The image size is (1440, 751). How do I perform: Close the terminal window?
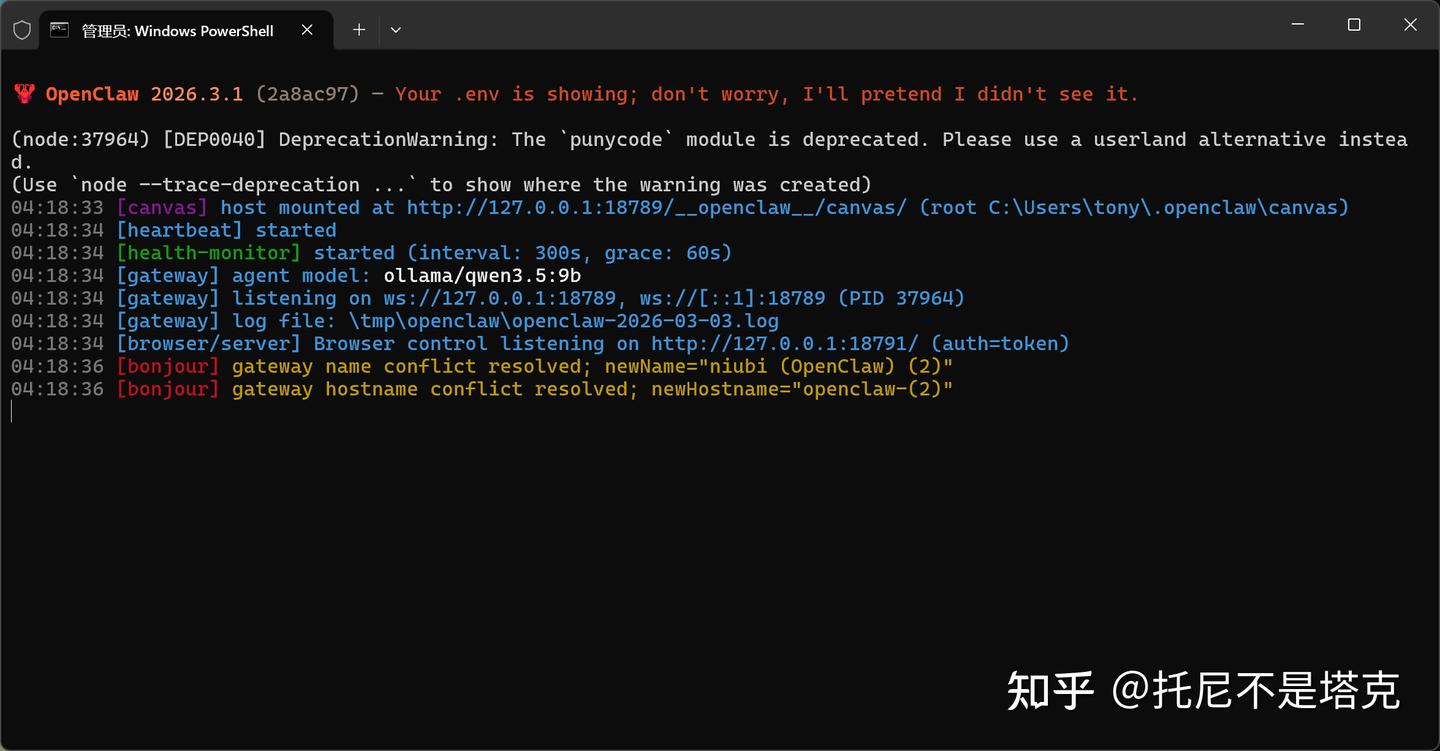click(x=1410, y=25)
